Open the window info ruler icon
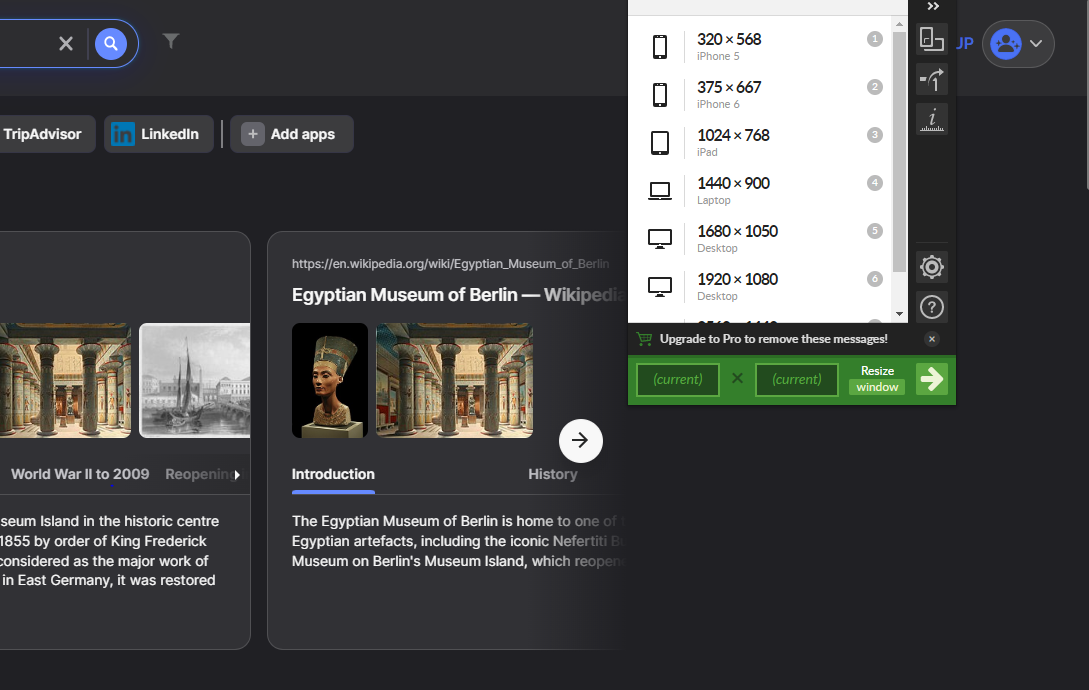The height and width of the screenshot is (690, 1089). click(x=931, y=120)
